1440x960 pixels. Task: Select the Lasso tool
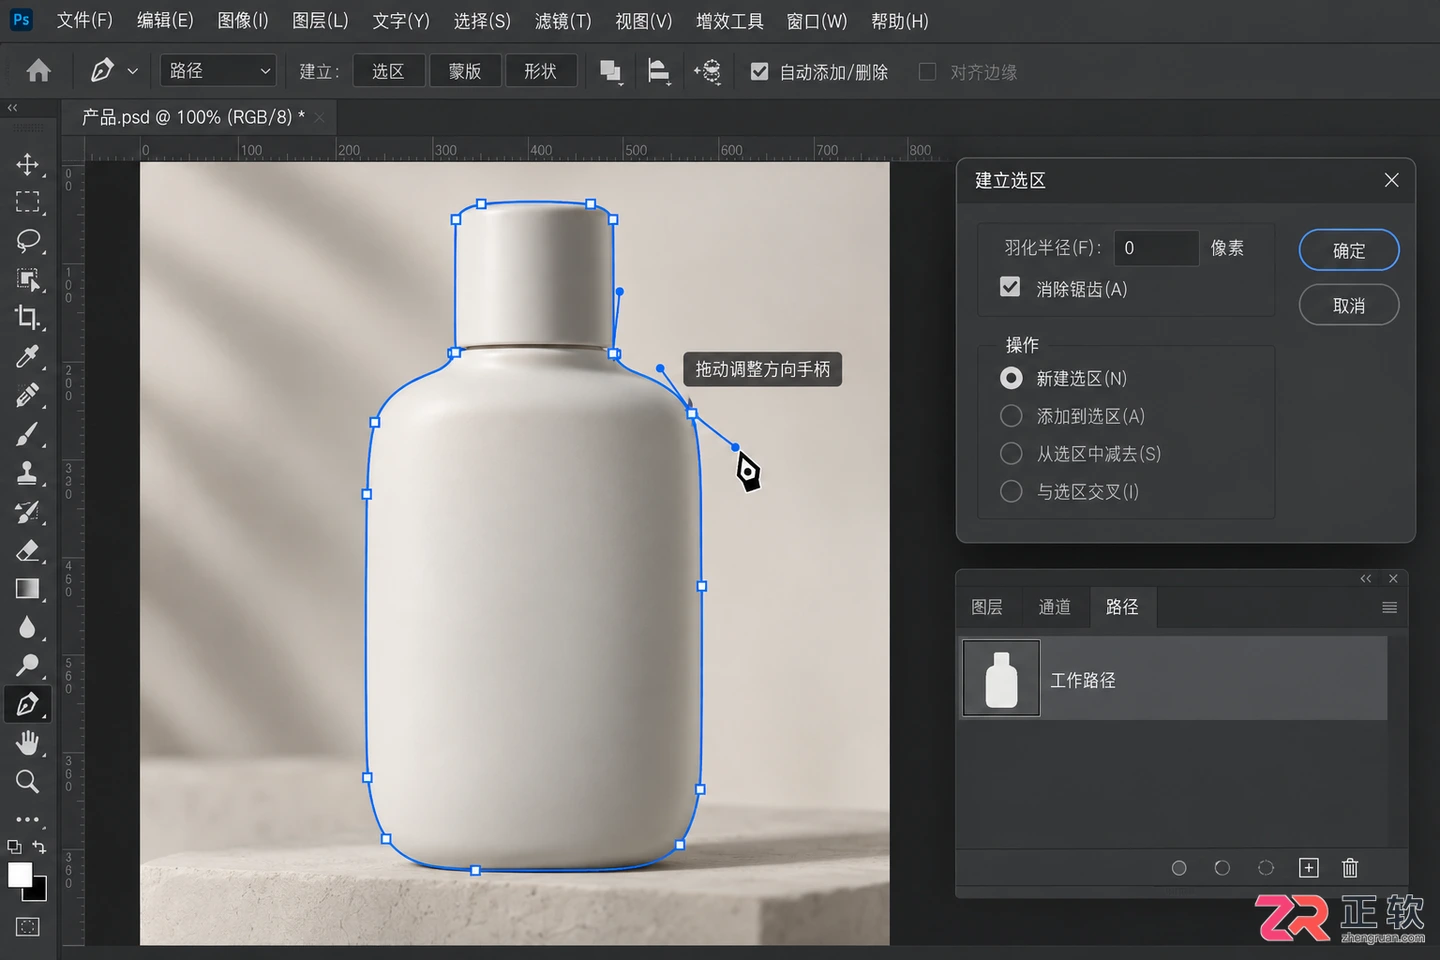[28, 241]
